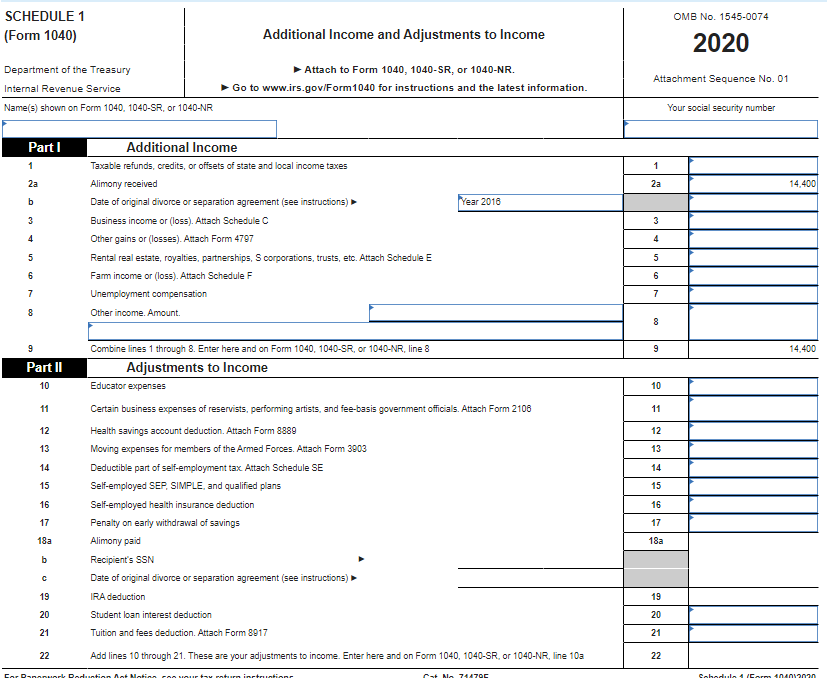Click the alimony received amount showing 14,400

(x=755, y=183)
